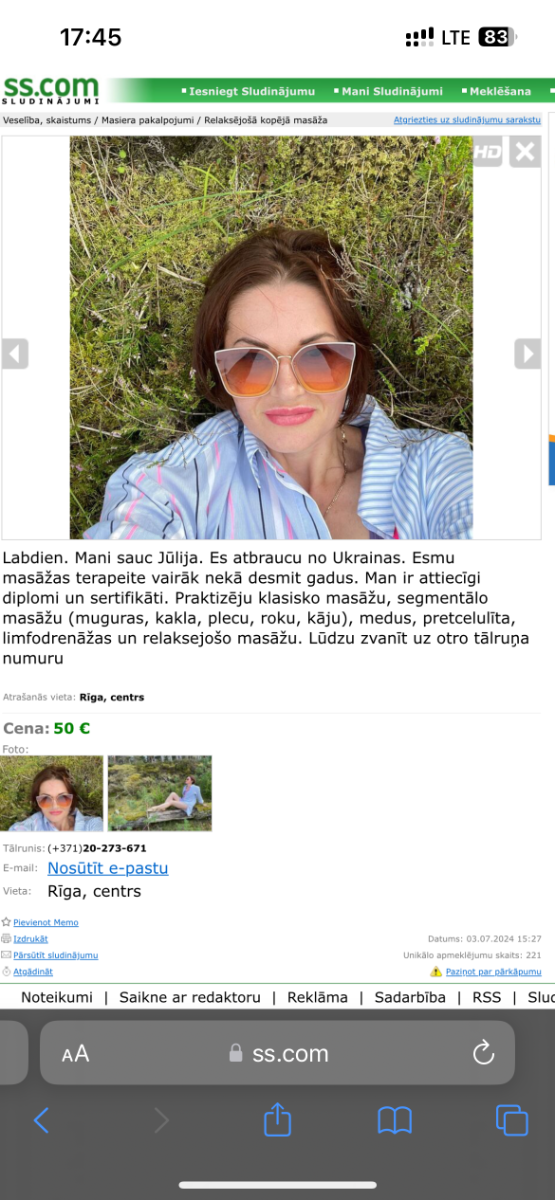Tap the HD image quality icon
The image size is (555, 1200).
[x=487, y=152]
